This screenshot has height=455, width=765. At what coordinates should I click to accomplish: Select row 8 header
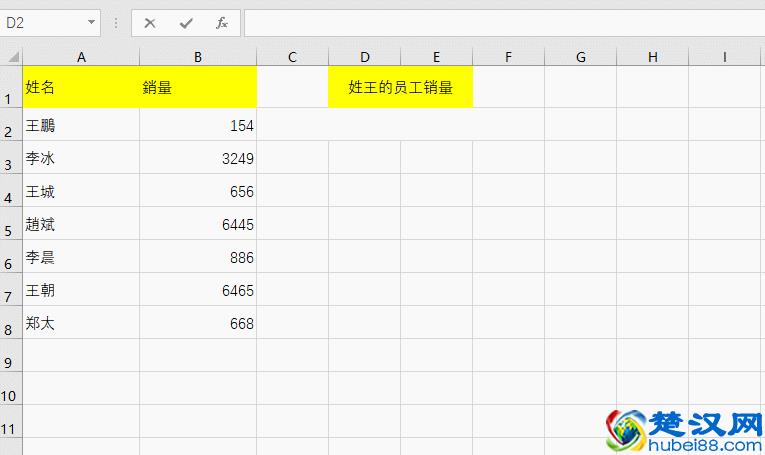[x=11, y=323]
